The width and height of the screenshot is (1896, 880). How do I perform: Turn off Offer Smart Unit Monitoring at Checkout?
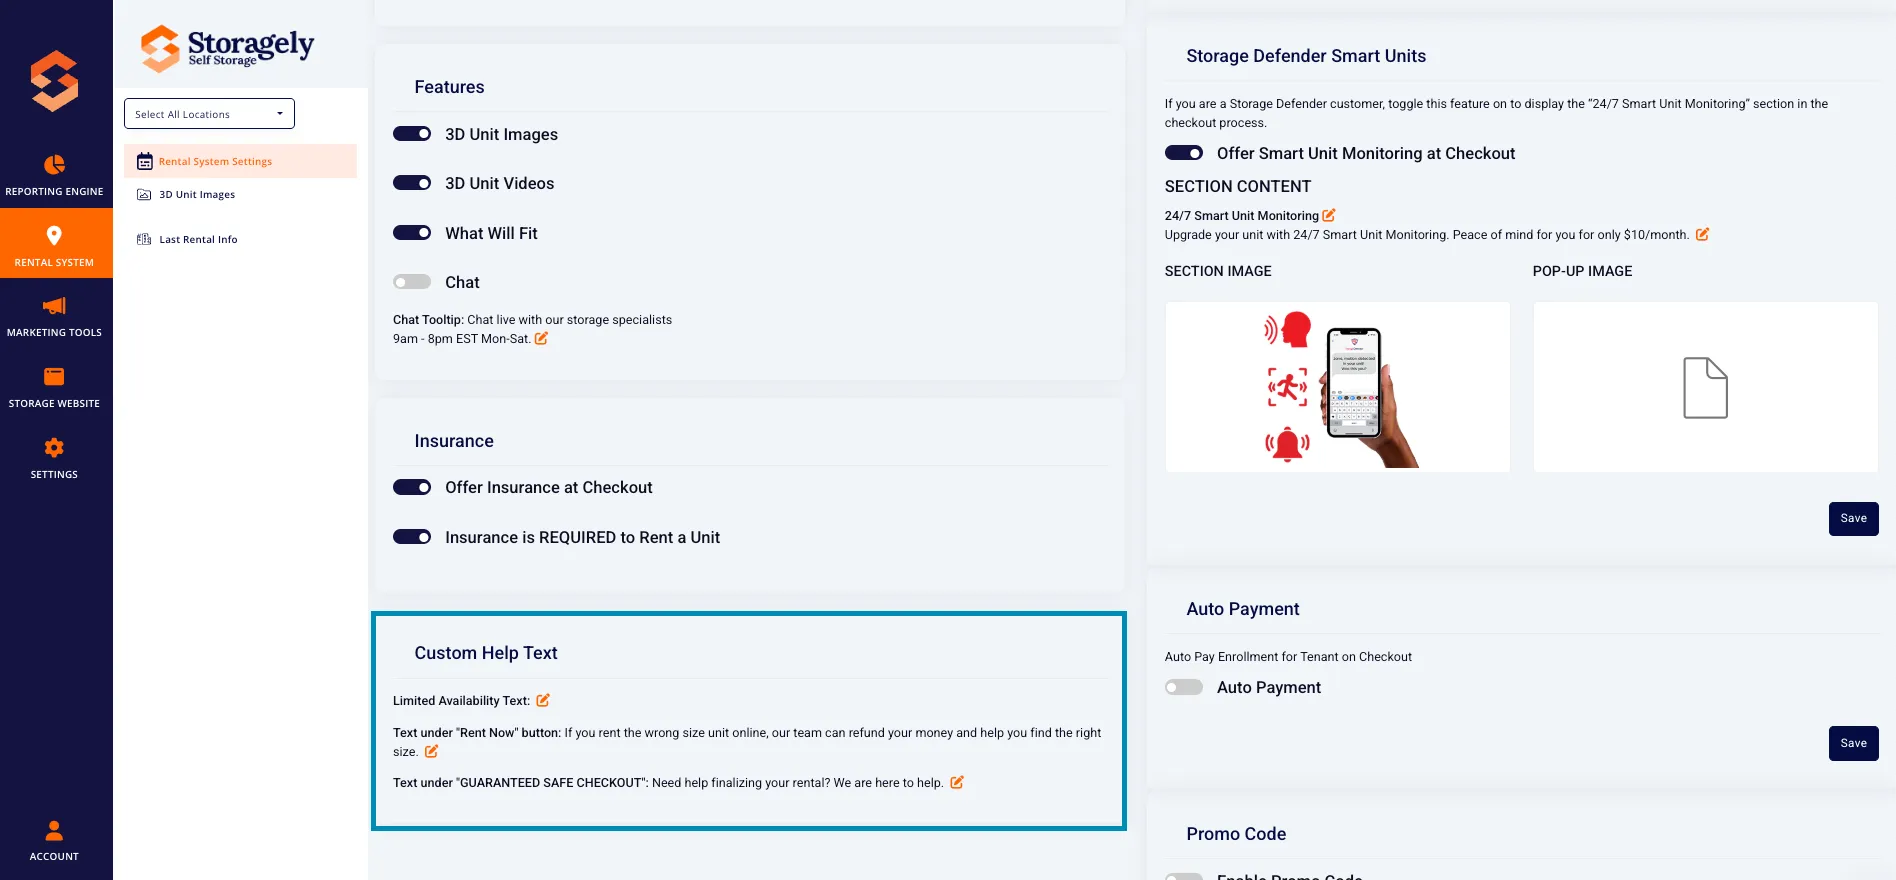tap(1184, 153)
